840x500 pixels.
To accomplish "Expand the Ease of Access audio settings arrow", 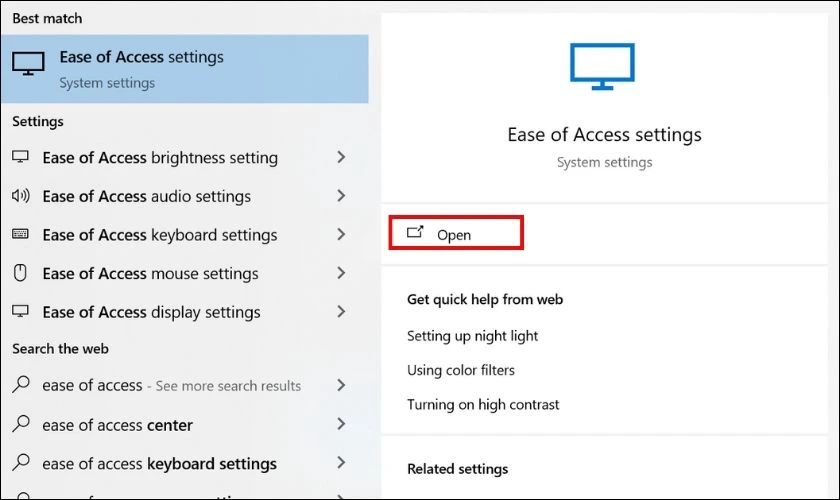I will tap(341, 196).
